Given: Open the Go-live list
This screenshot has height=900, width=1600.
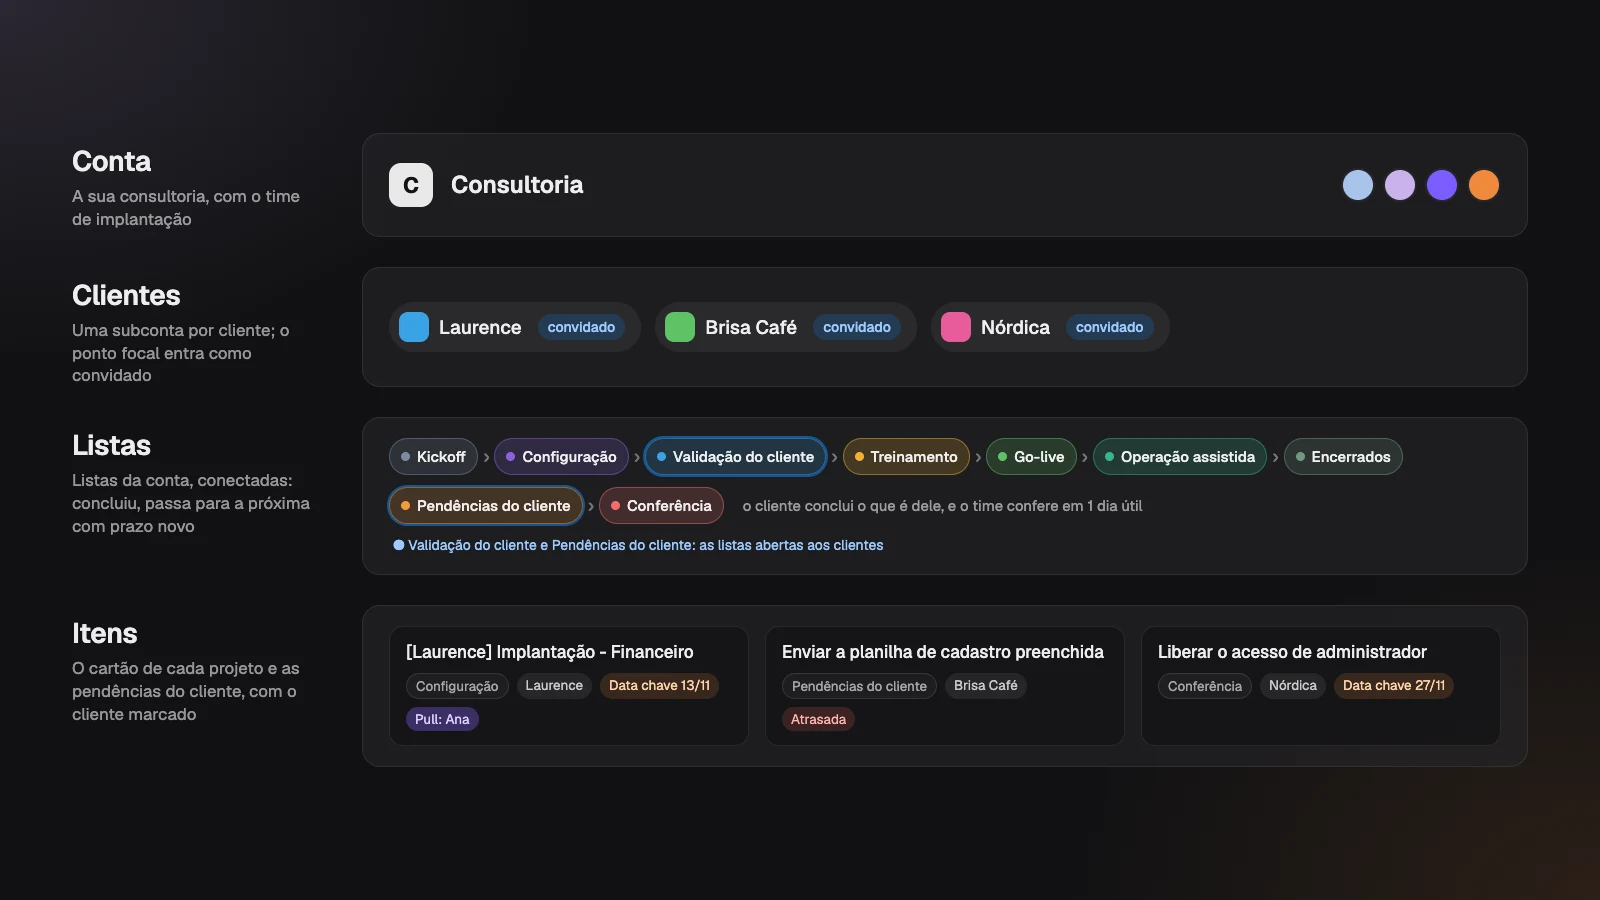Looking at the screenshot, I should coord(1031,457).
